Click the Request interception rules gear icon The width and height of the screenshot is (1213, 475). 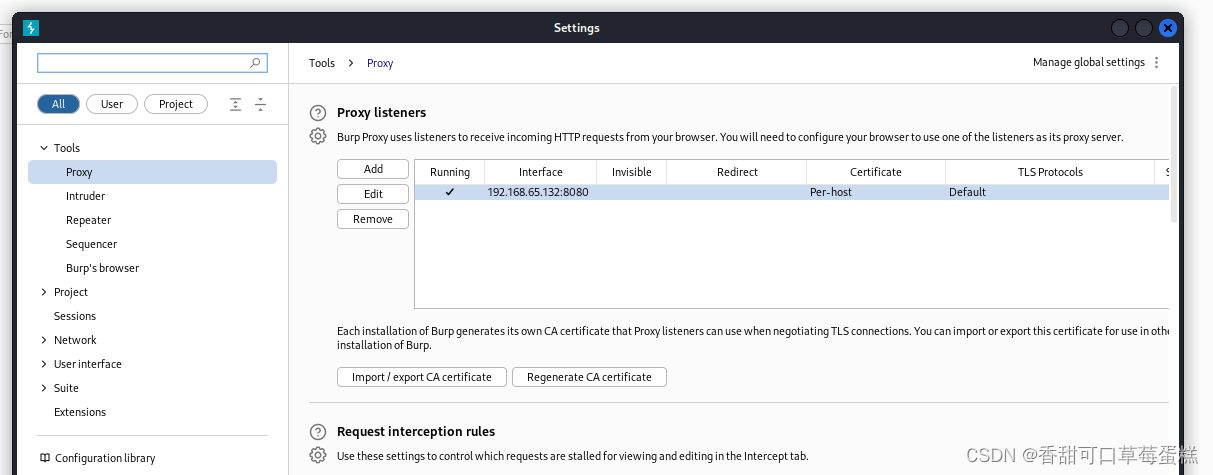(318, 455)
